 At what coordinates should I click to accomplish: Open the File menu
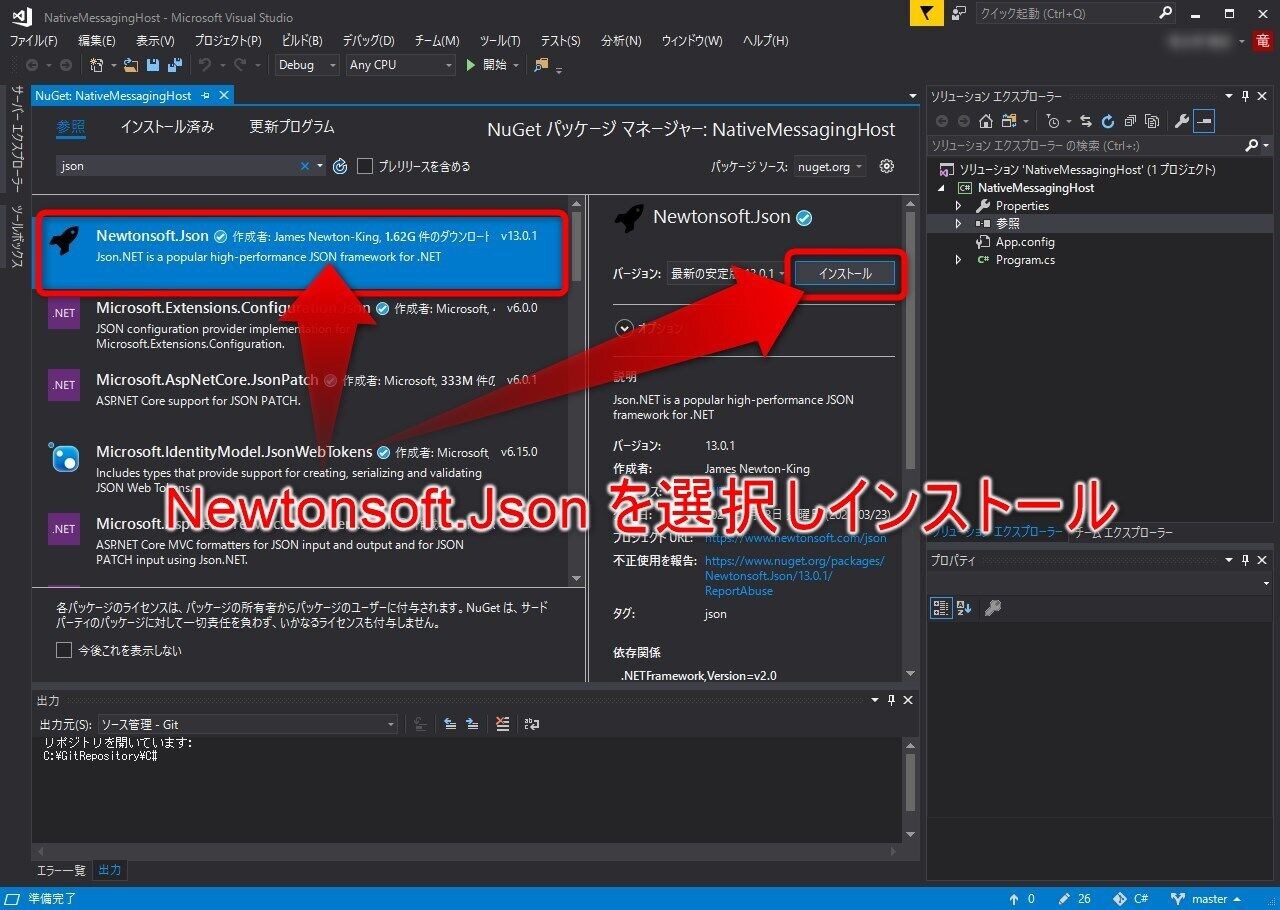point(33,41)
